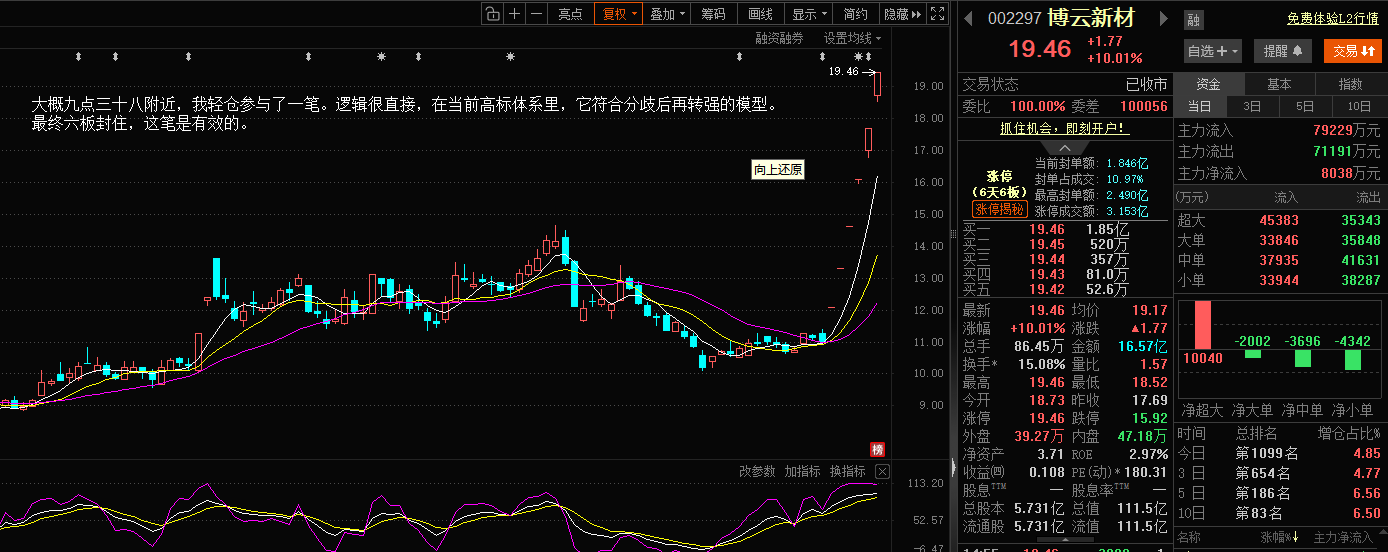Select the 10日 period tab
This screenshot has height=552, width=1388.
[1358, 106]
